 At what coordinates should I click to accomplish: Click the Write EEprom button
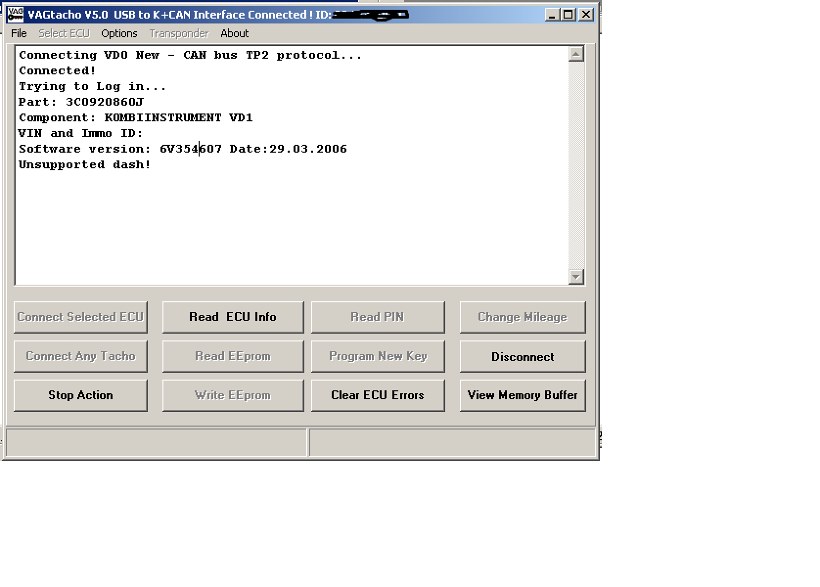[x=233, y=395]
